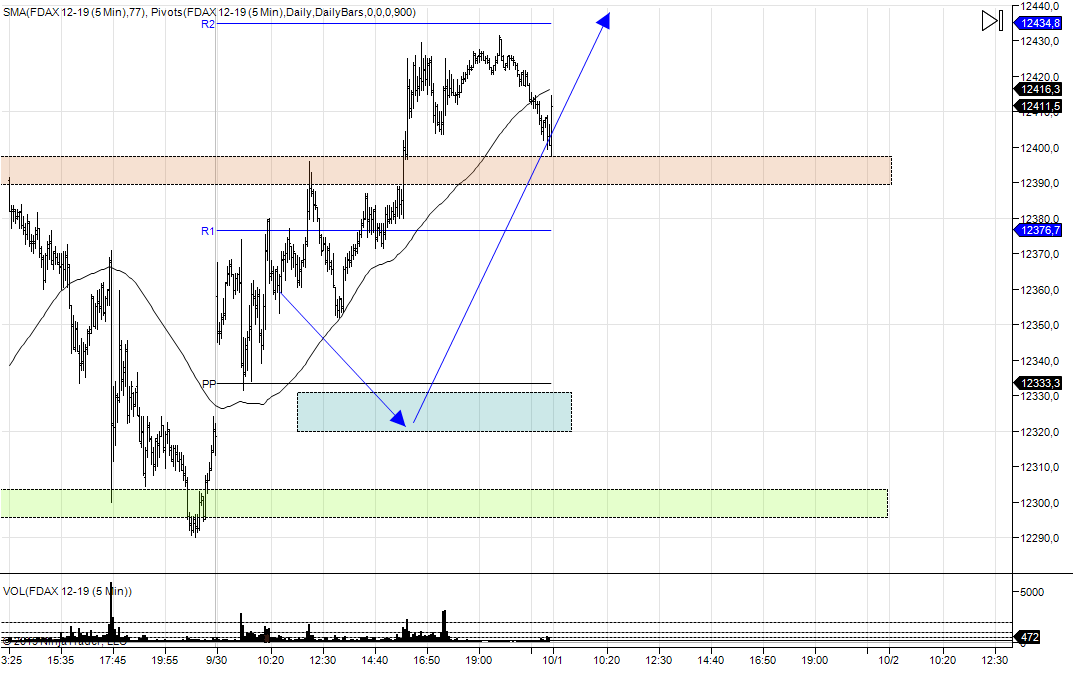Click the 10/2 date on time axis
The image size is (1073, 674).
(x=890, y=660)
